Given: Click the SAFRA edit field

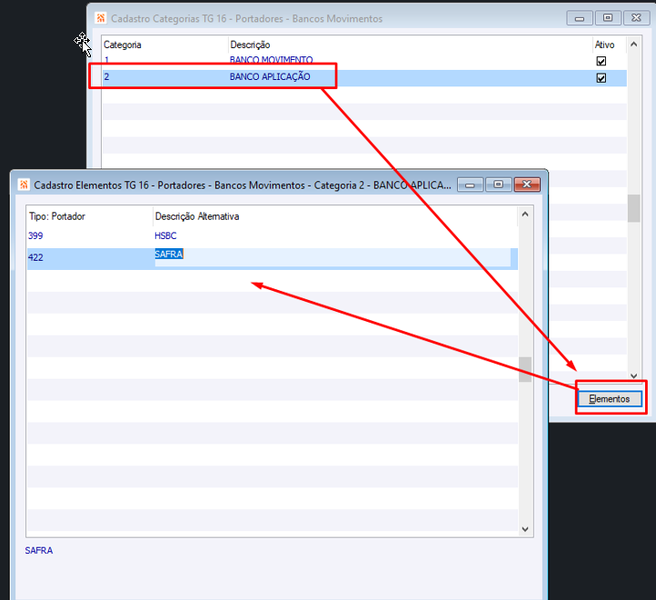Looking at the screenshot, I should 332,257.
